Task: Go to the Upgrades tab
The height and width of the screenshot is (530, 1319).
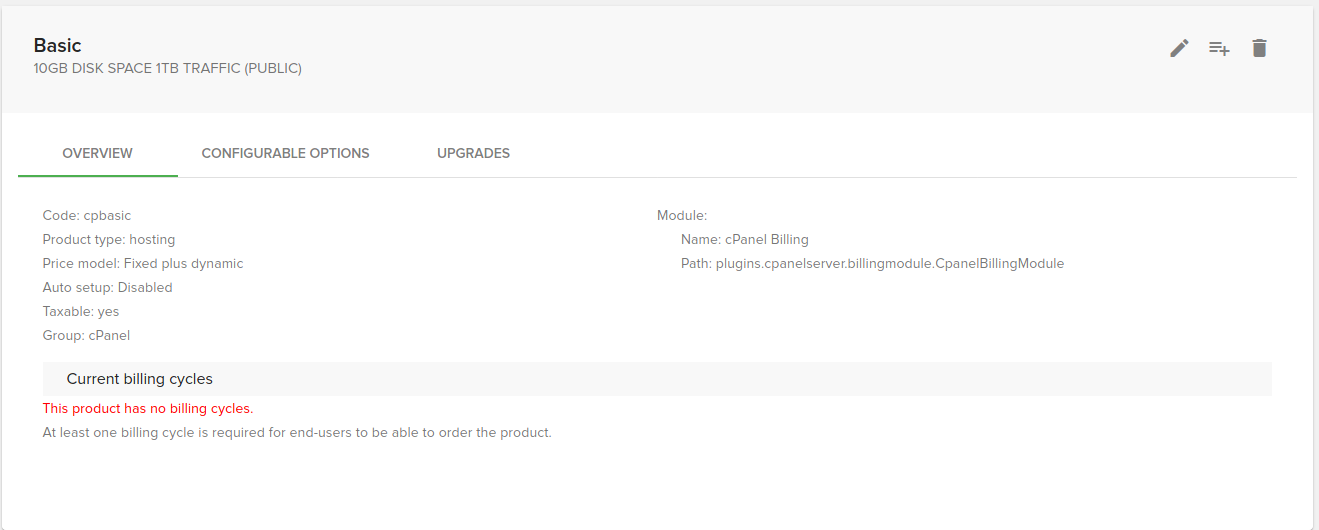Action: point(473,153)
